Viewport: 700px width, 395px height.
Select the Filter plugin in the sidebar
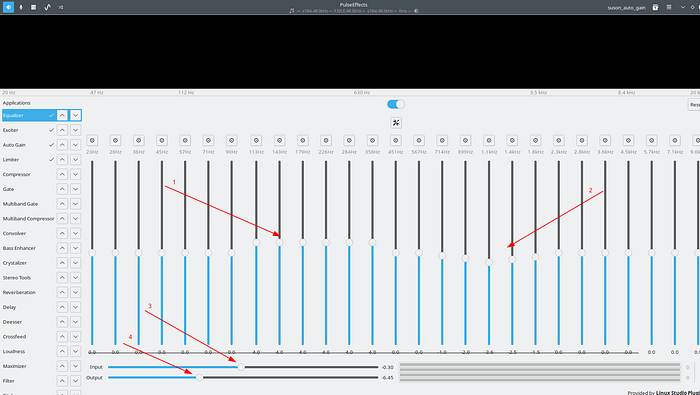28,381
